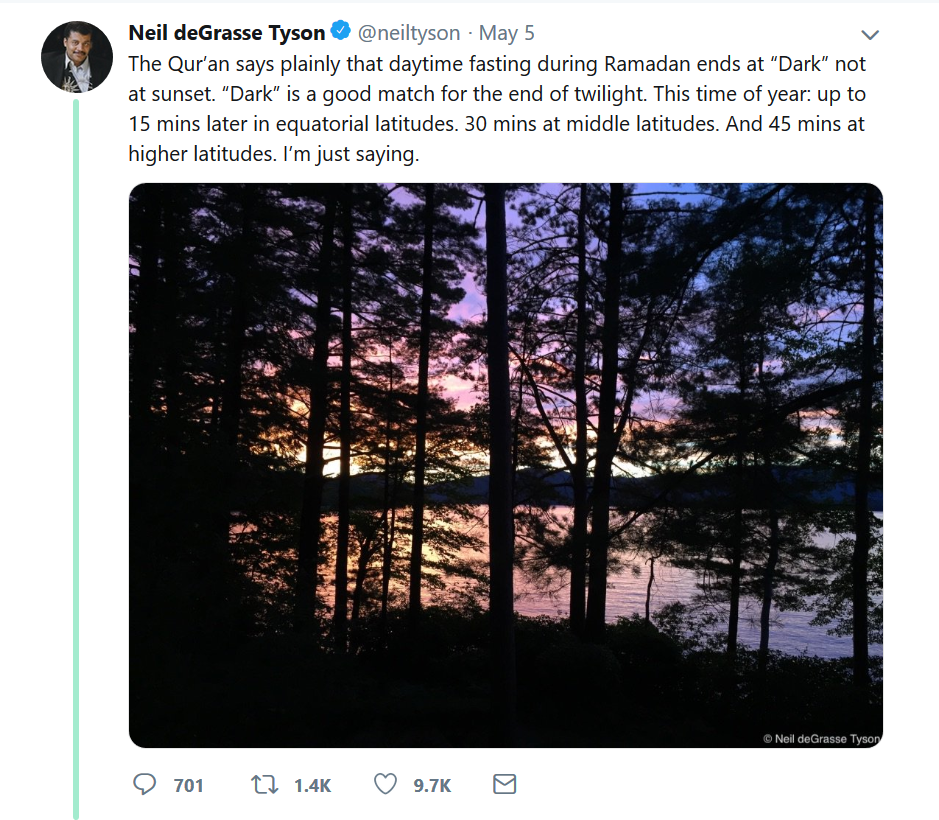Click the reply speech bubble icon

point(144,784)
